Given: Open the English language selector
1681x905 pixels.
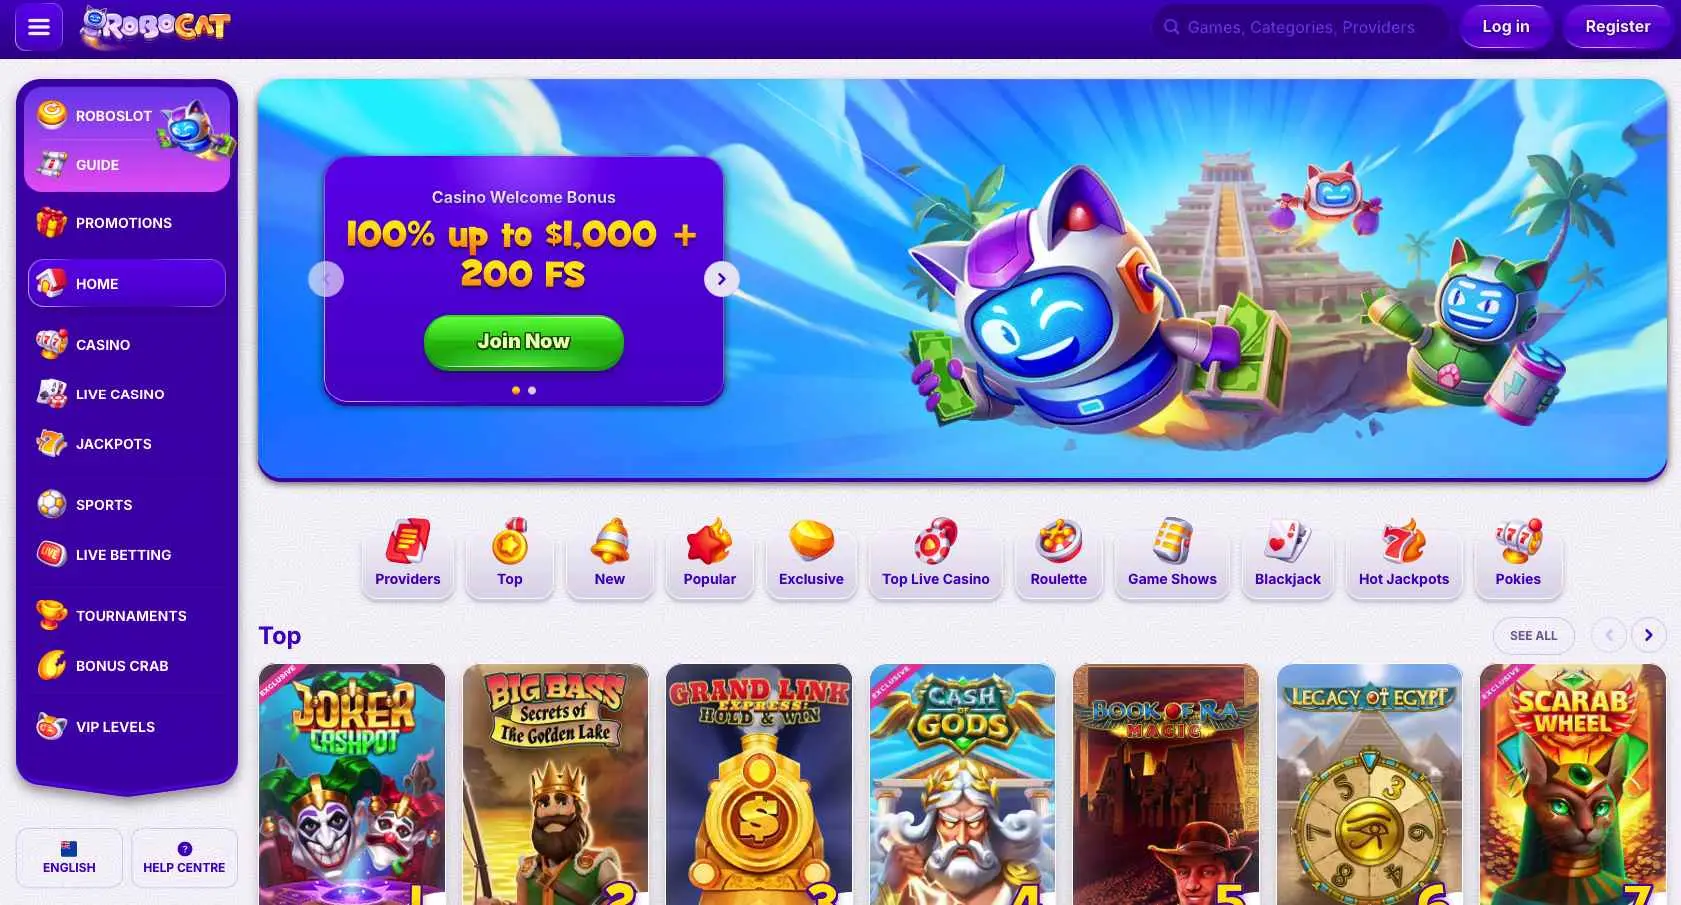Looking at the screenshot, I should (x=69, y=857).
